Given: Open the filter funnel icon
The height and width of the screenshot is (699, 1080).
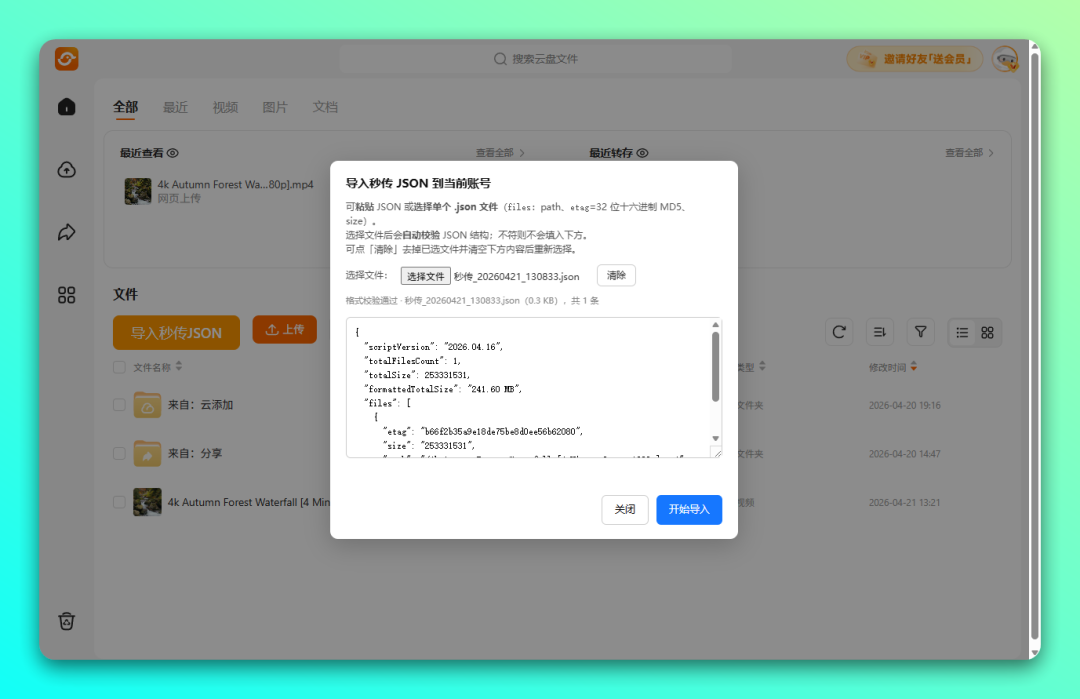Looking at the screenshot, I should (x=919, y=332).
